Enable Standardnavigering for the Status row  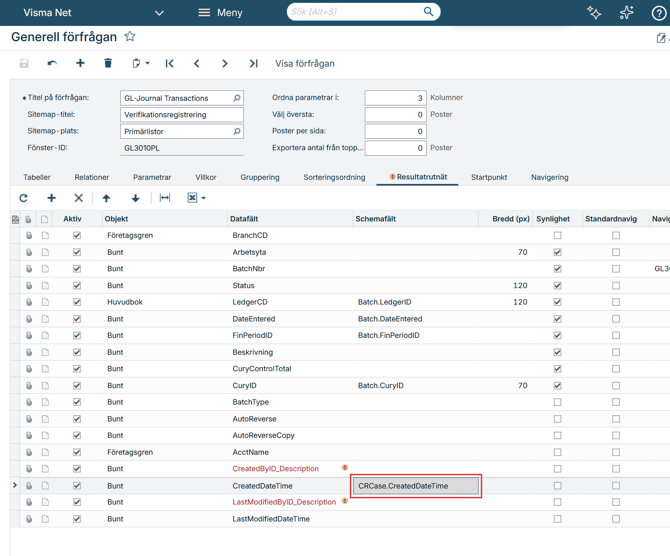[x=616, y=286]
